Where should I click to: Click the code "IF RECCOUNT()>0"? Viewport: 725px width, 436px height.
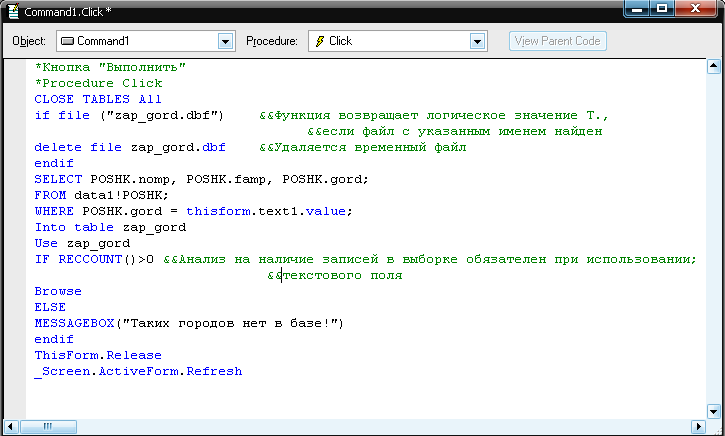(x=94, y=259)
